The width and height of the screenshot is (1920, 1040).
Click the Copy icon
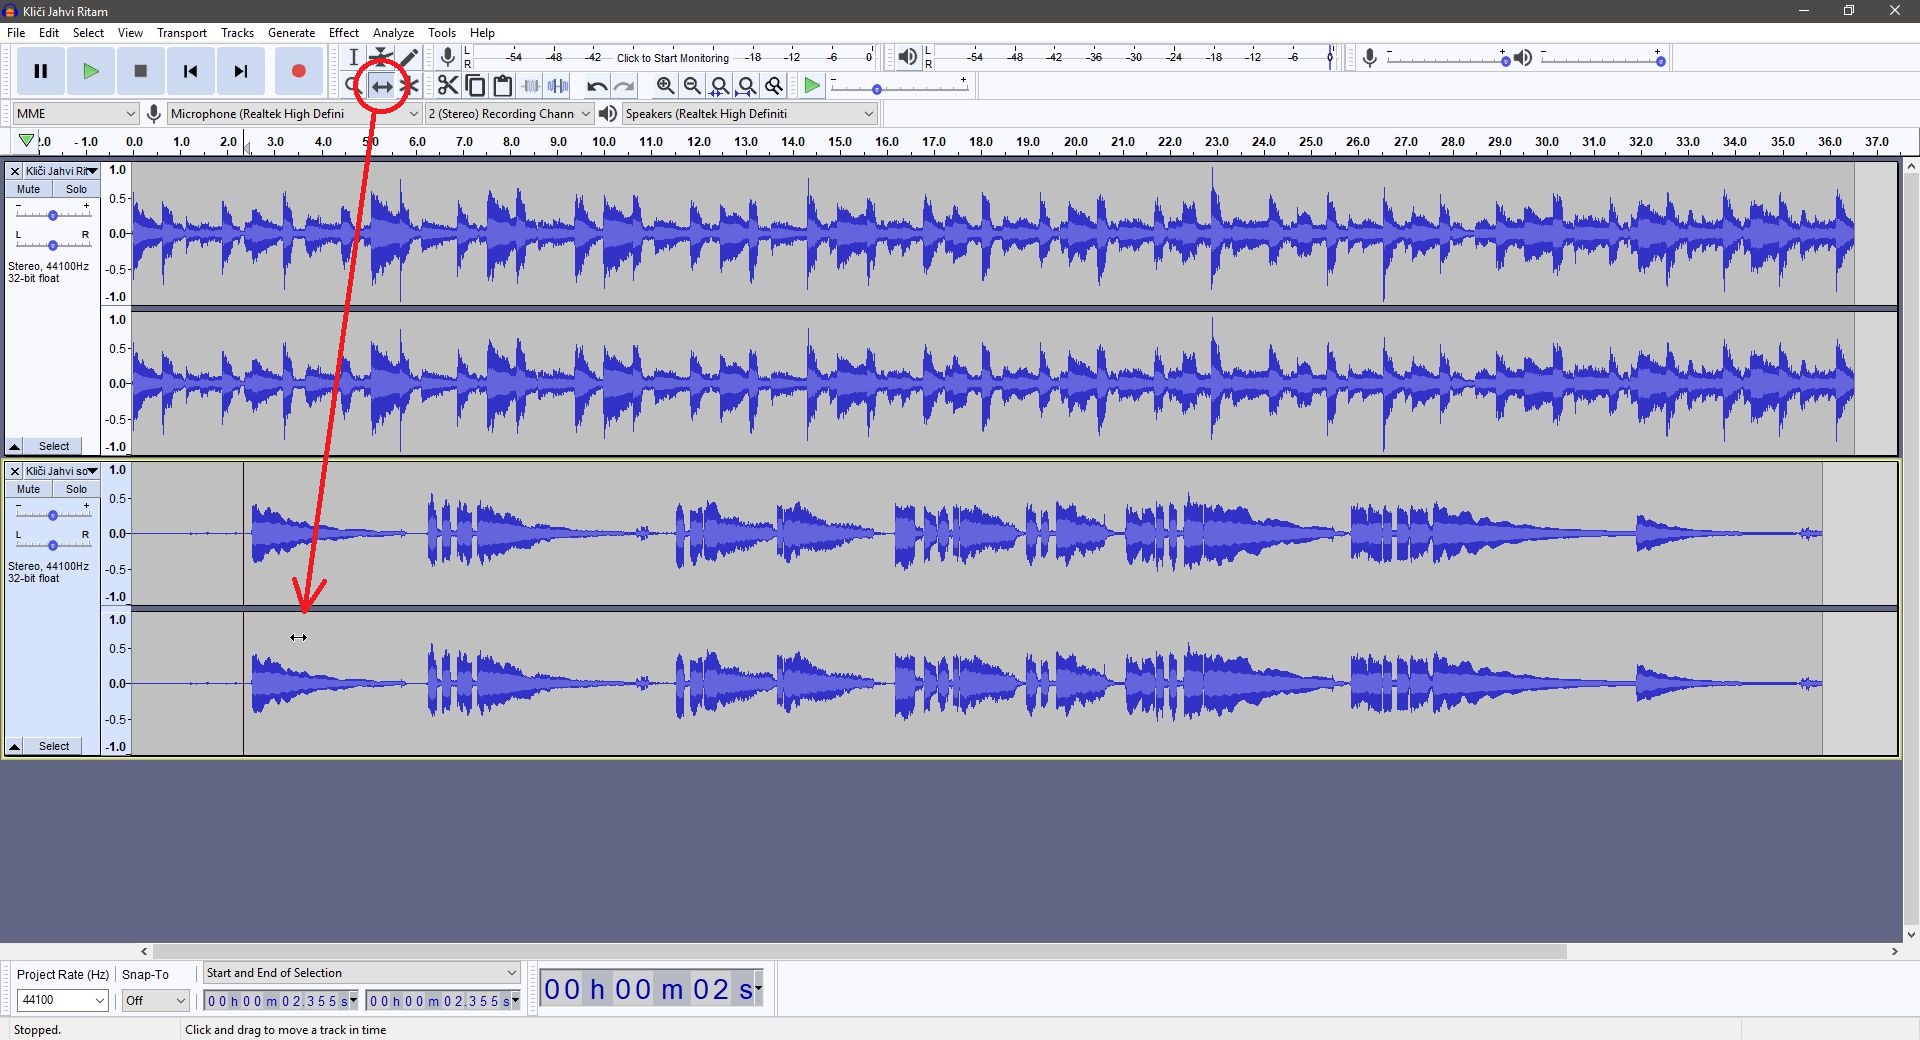coord(476,86)
